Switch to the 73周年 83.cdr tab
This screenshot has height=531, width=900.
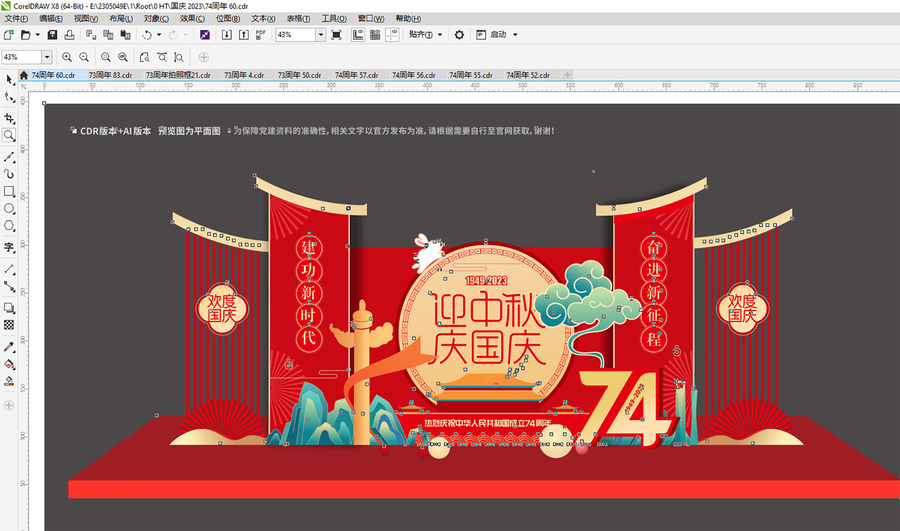coord(110,75)
